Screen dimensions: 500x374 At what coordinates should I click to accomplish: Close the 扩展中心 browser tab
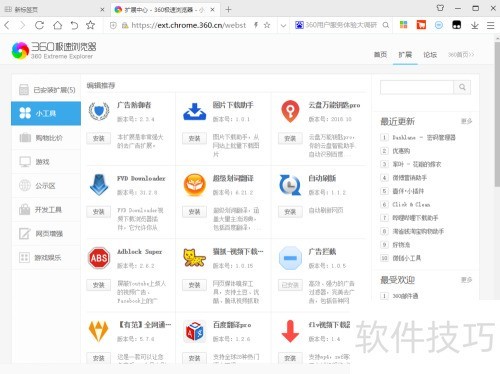click(213, 10)
